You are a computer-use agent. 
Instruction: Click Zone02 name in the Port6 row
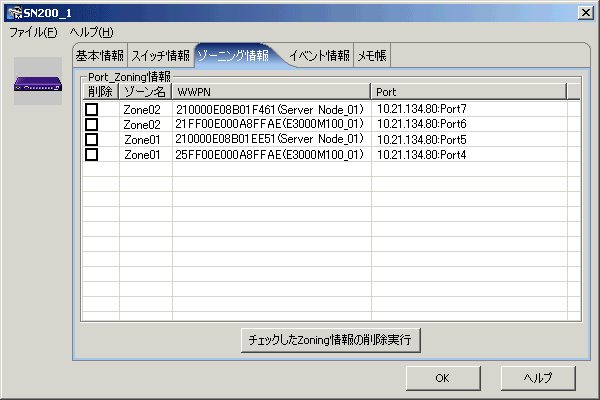(x=142, y=125)
